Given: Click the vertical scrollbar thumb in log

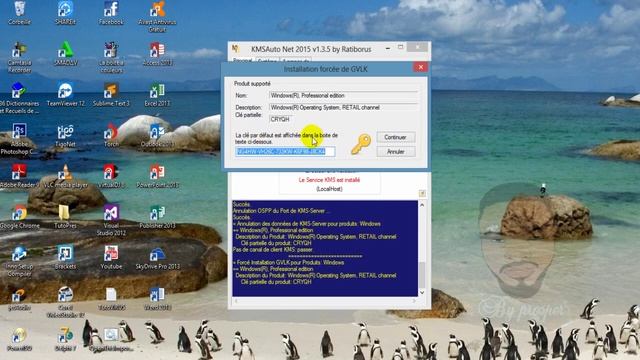Looking at the screenshot, I should (422, 275).
